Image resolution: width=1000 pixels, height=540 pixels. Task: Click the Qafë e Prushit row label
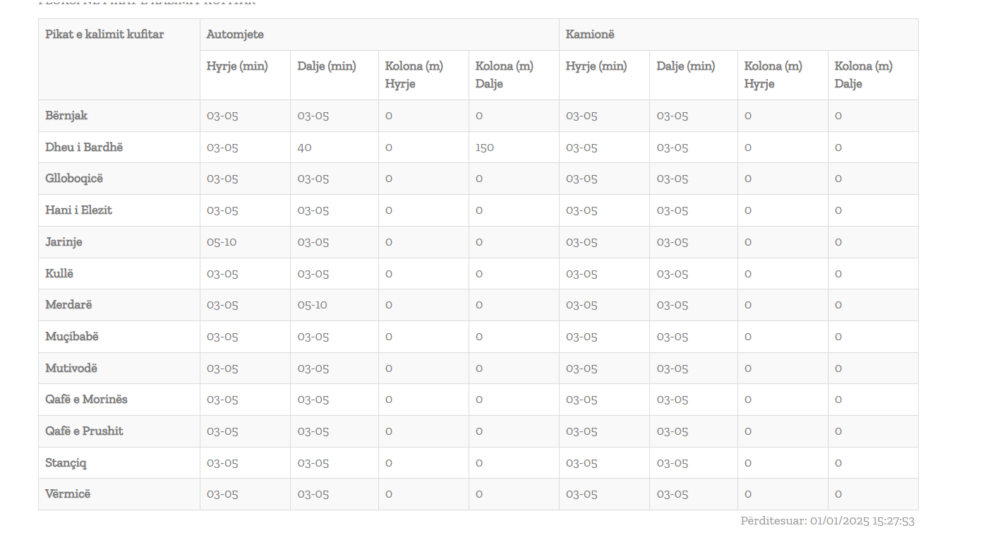coord(85,431)
